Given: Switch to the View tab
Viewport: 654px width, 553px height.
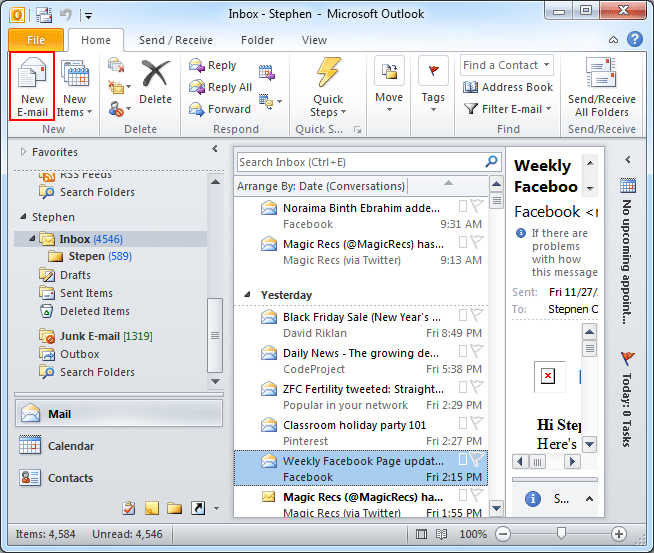Looking at the screenshot, I should click(x=314, y=40).
